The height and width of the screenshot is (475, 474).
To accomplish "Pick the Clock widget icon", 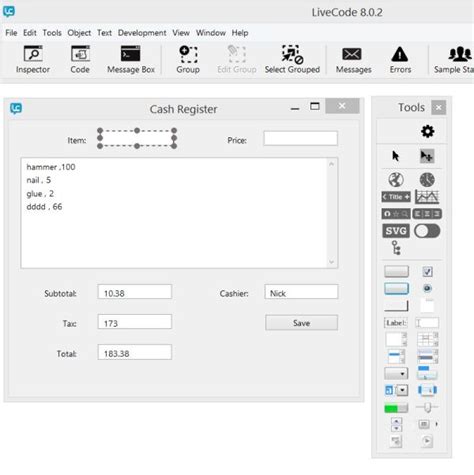I will (427, 180).
